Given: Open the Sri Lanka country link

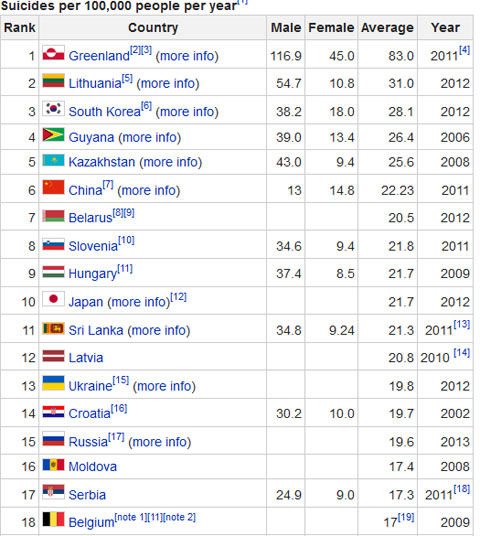Looking at the screenshot, I should pos(96,331).
